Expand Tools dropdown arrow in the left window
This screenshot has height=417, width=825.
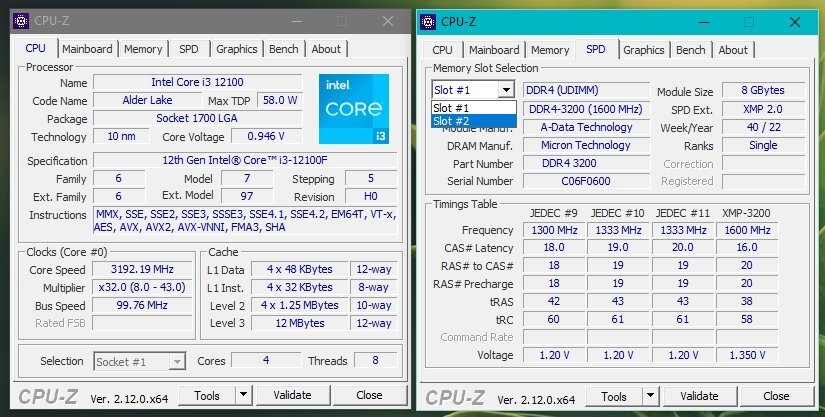[x=243, y=395]
